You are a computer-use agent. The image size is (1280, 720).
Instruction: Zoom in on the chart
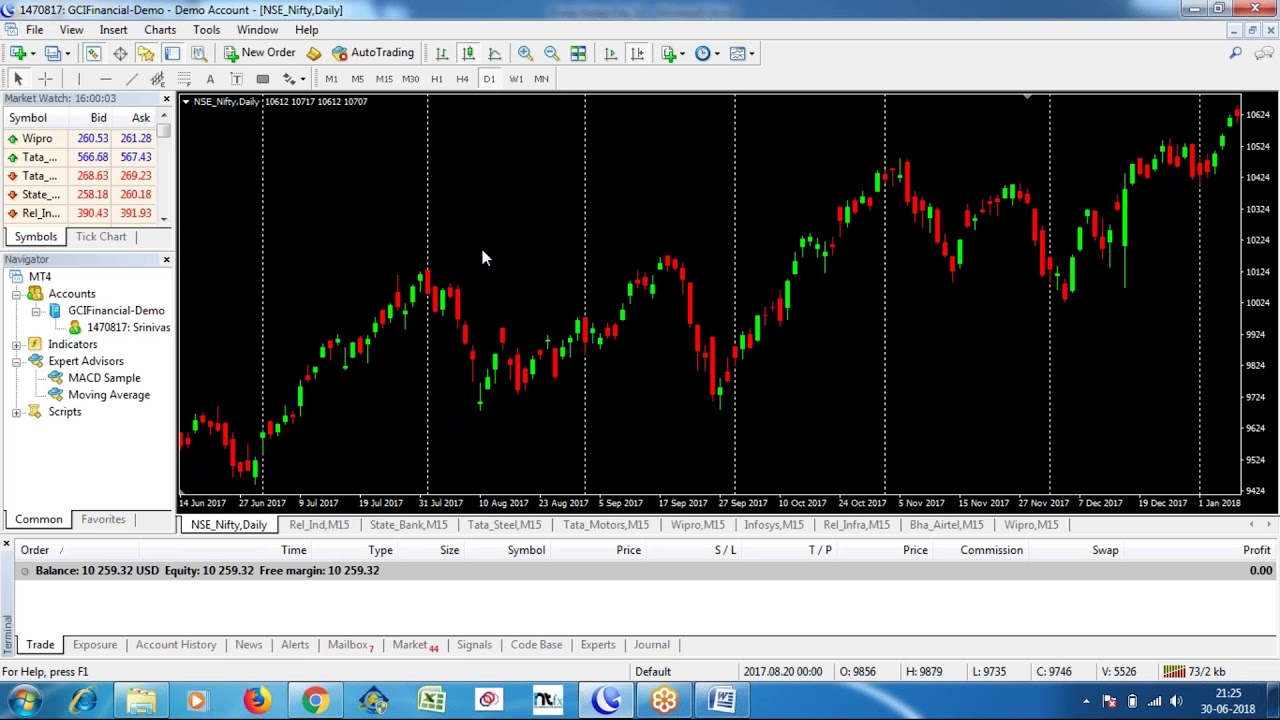(525, 53)
